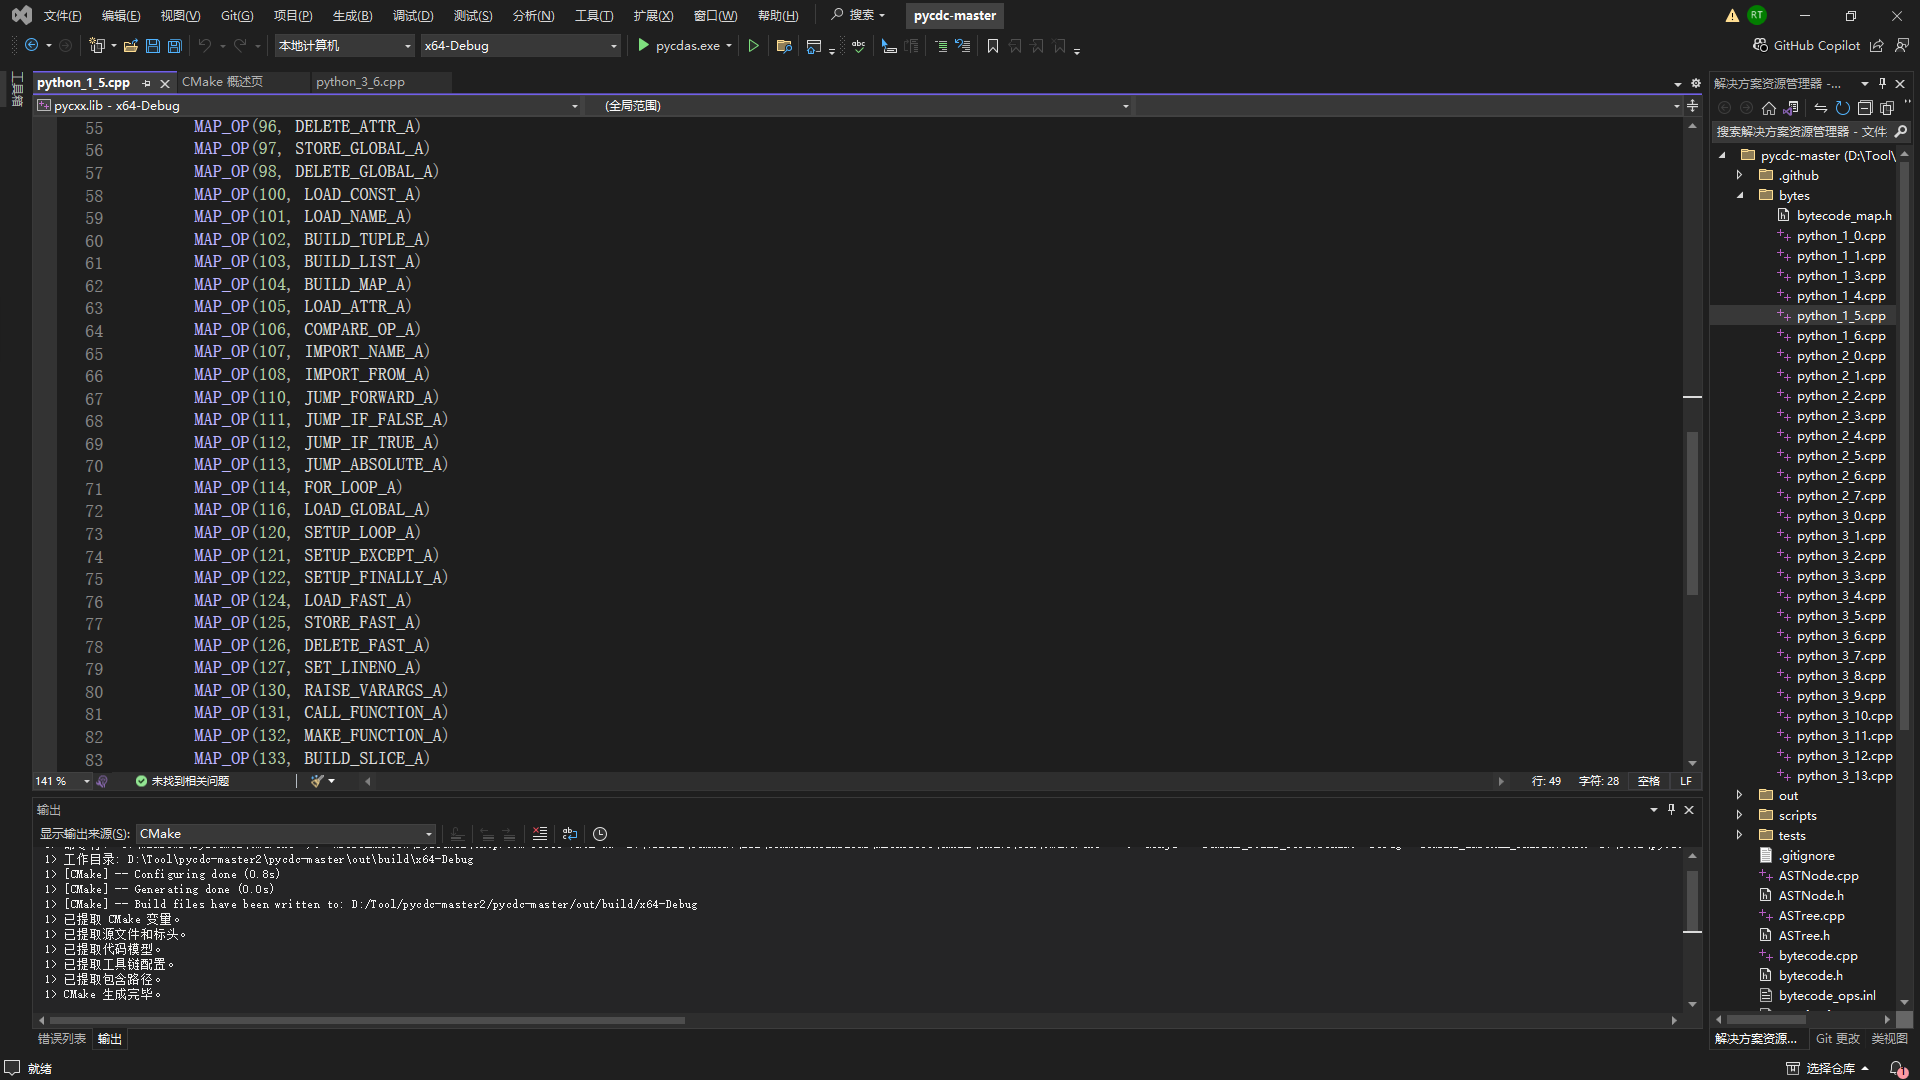Click the yellow warning notification icon

coord(1732,16)
